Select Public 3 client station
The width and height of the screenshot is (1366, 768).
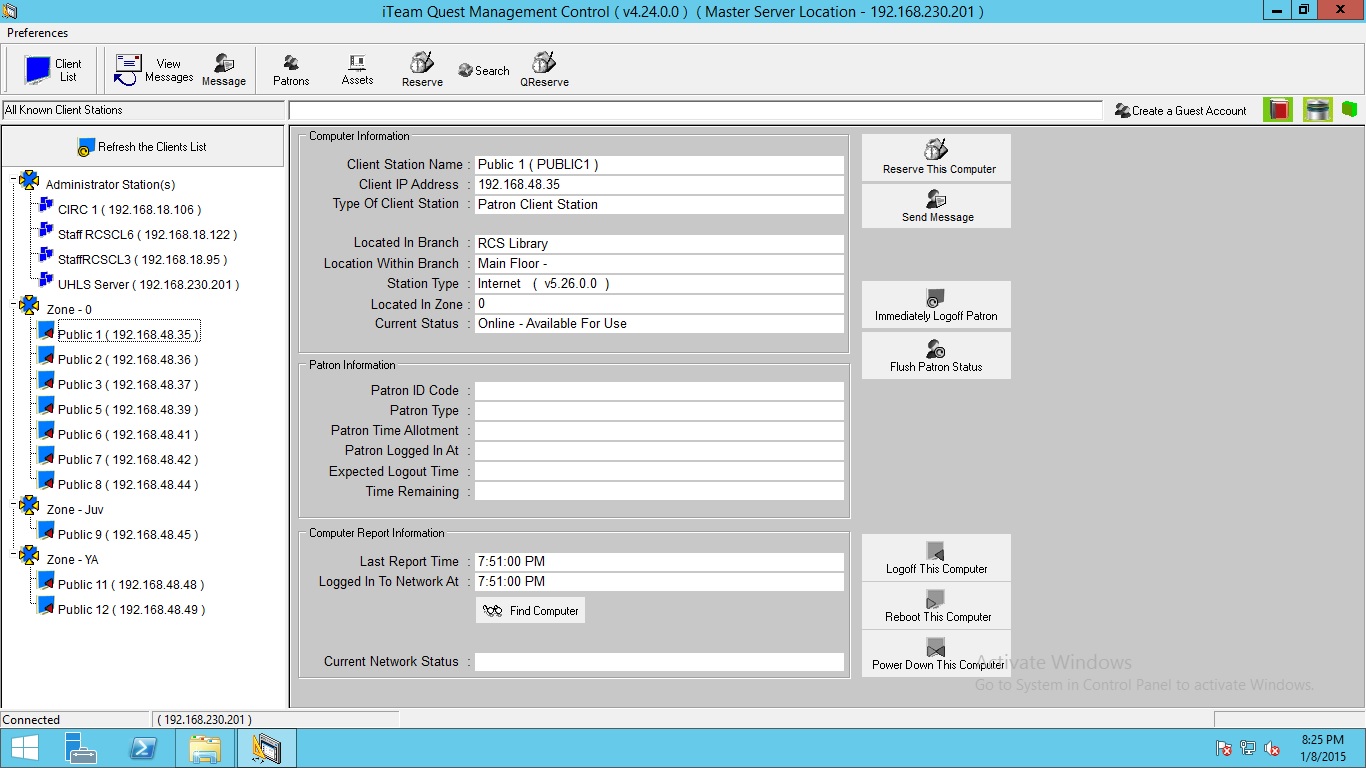[128, 385]
